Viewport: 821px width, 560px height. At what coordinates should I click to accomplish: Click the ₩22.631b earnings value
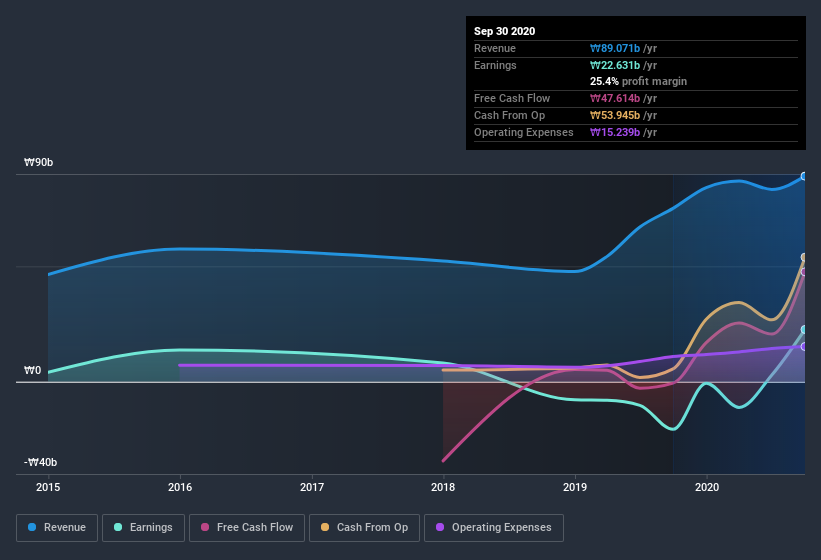point(615,65)
